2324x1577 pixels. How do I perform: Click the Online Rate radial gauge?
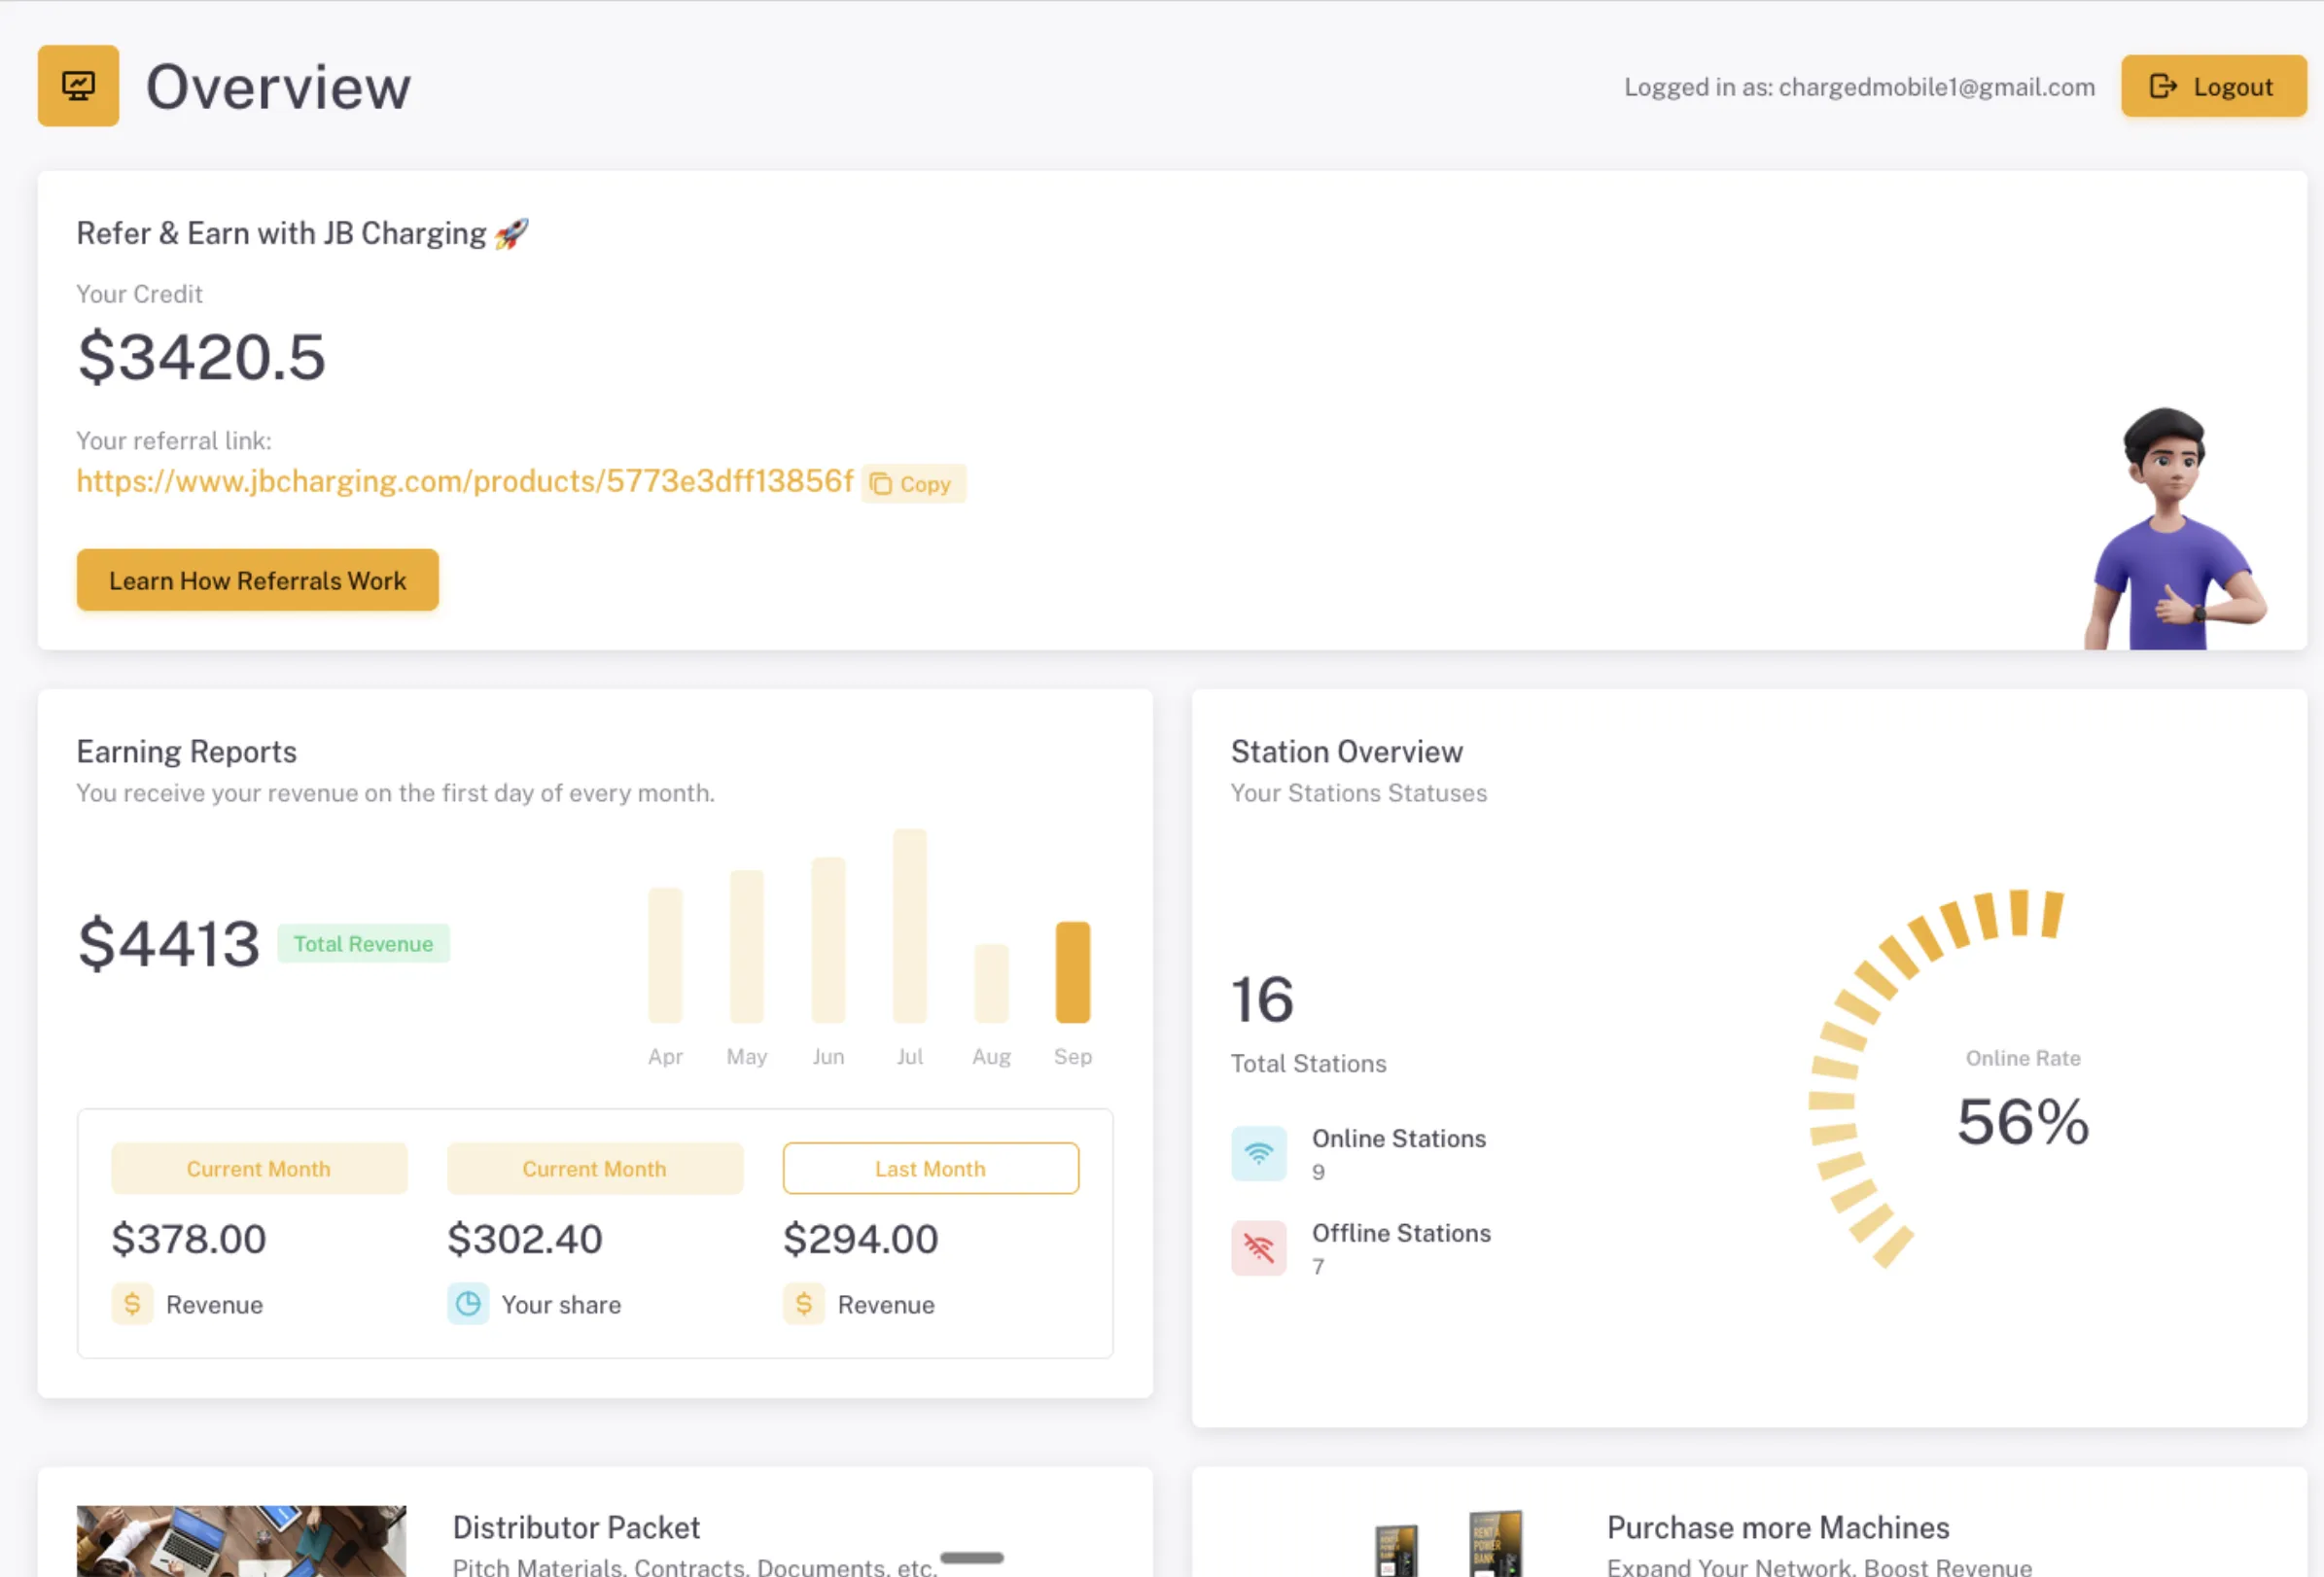click(1936, 1078)
